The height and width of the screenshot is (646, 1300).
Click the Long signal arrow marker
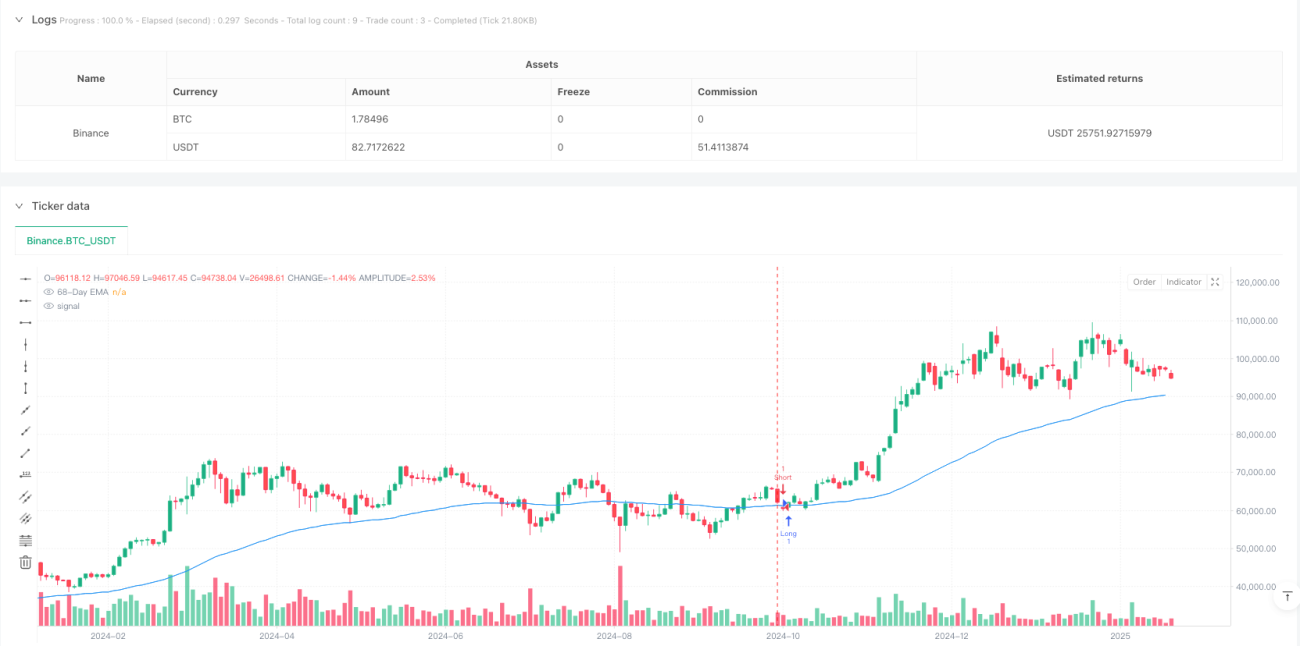point(788,521)
